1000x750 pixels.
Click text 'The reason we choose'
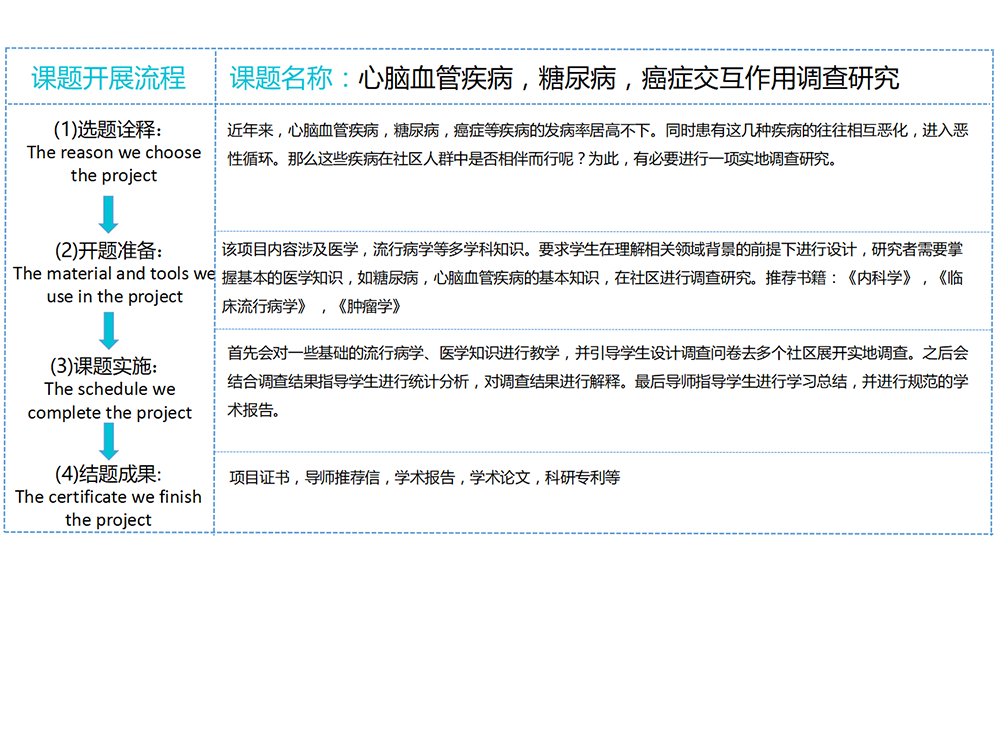tap(114, 152)
